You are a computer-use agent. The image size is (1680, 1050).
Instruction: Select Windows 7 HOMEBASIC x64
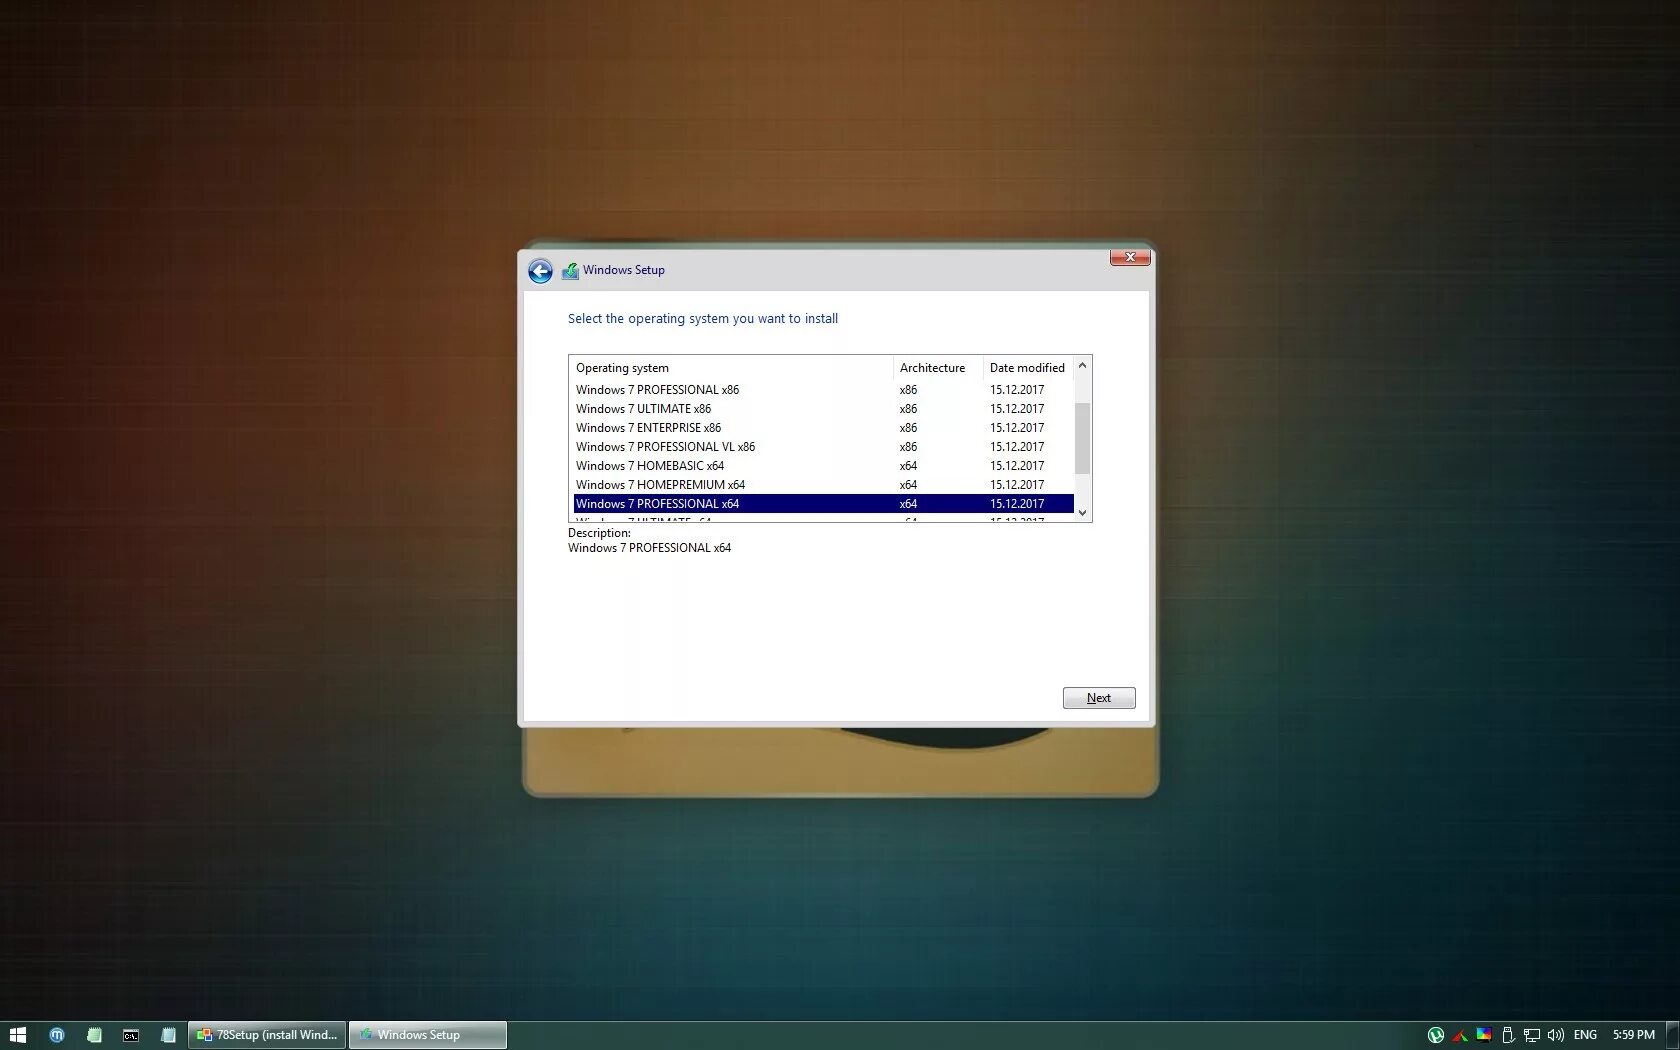pyautogui.click(x=823, y=466)
